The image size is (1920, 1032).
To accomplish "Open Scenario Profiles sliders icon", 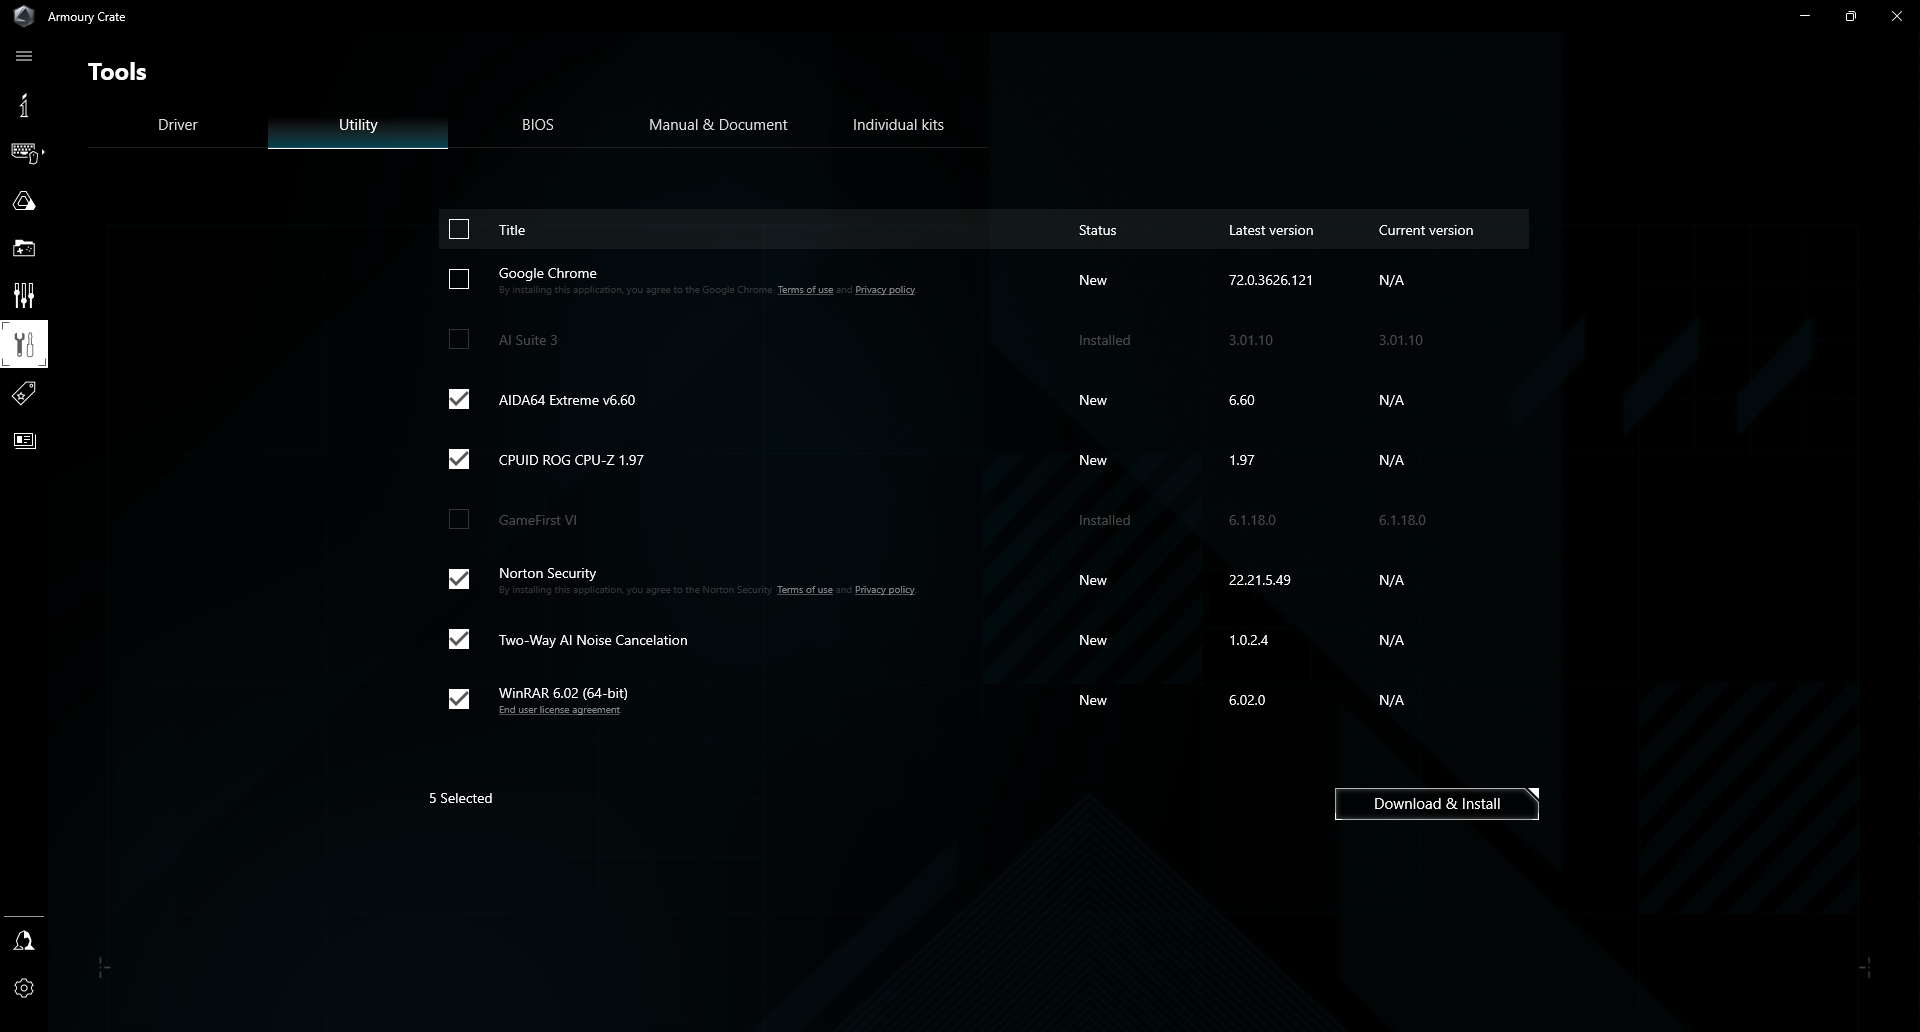I will coord(24,294).
